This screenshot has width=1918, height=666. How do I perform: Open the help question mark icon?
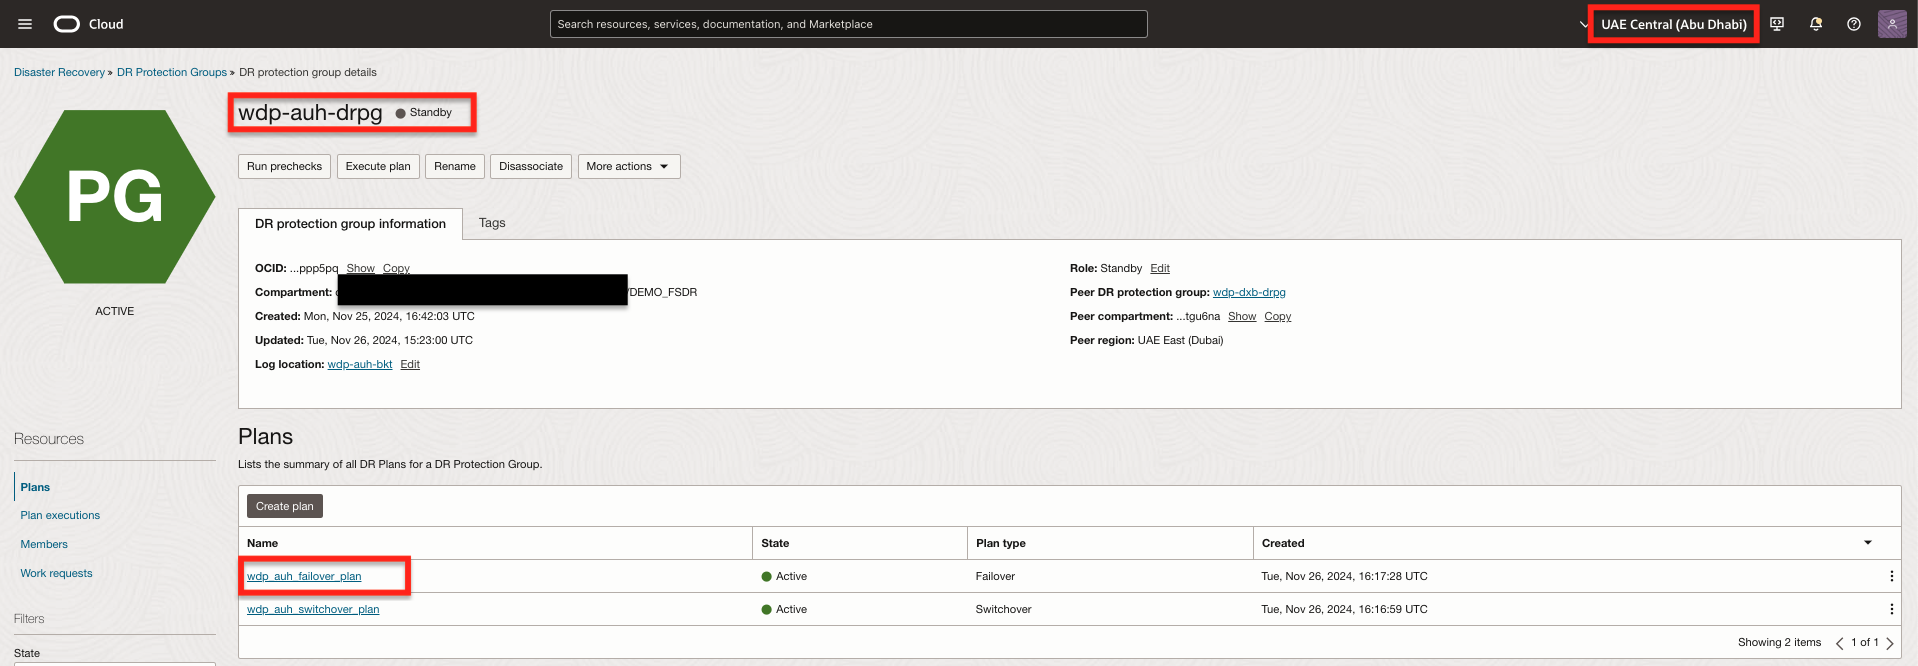pyautogui.click(x=1854, y=24)
